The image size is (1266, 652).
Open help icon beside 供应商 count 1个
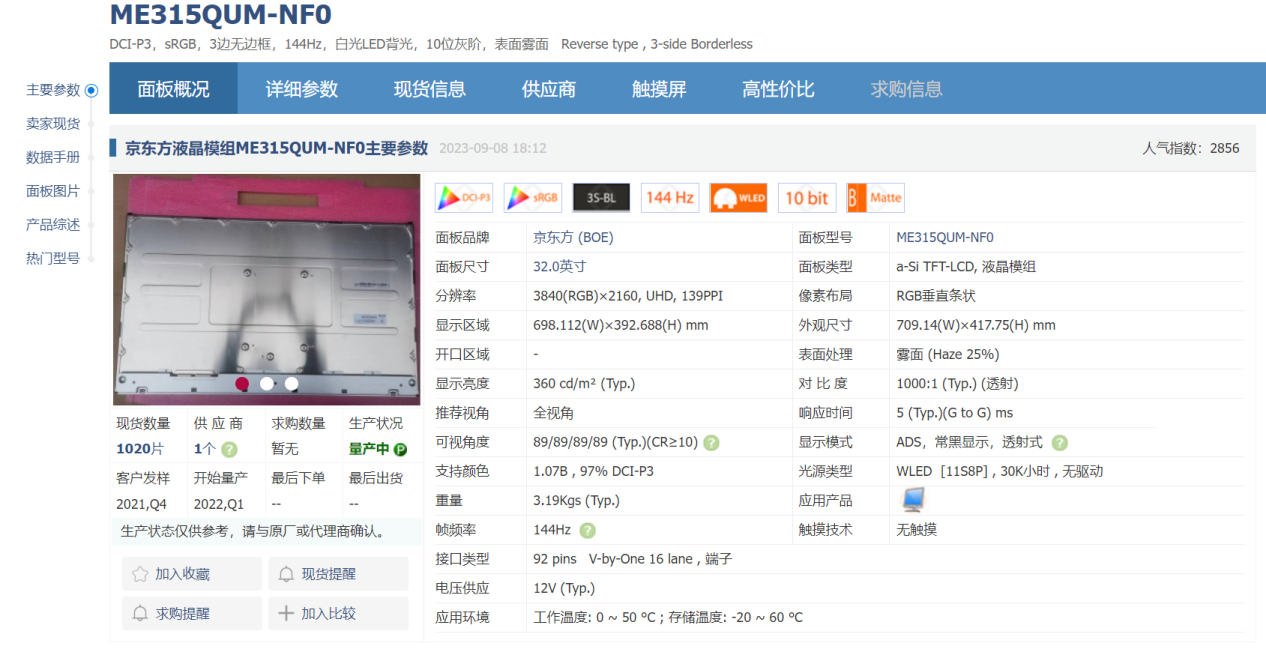pyautogui.click(x=229, y=450)
